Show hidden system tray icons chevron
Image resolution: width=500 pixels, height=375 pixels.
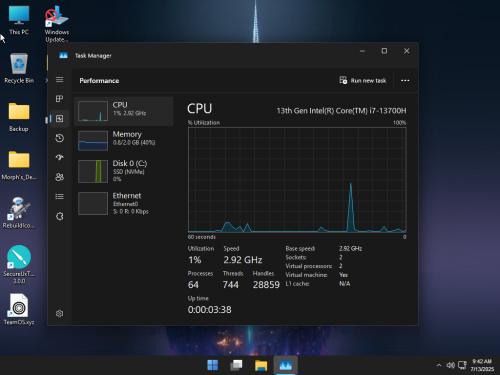coord(439,365)
